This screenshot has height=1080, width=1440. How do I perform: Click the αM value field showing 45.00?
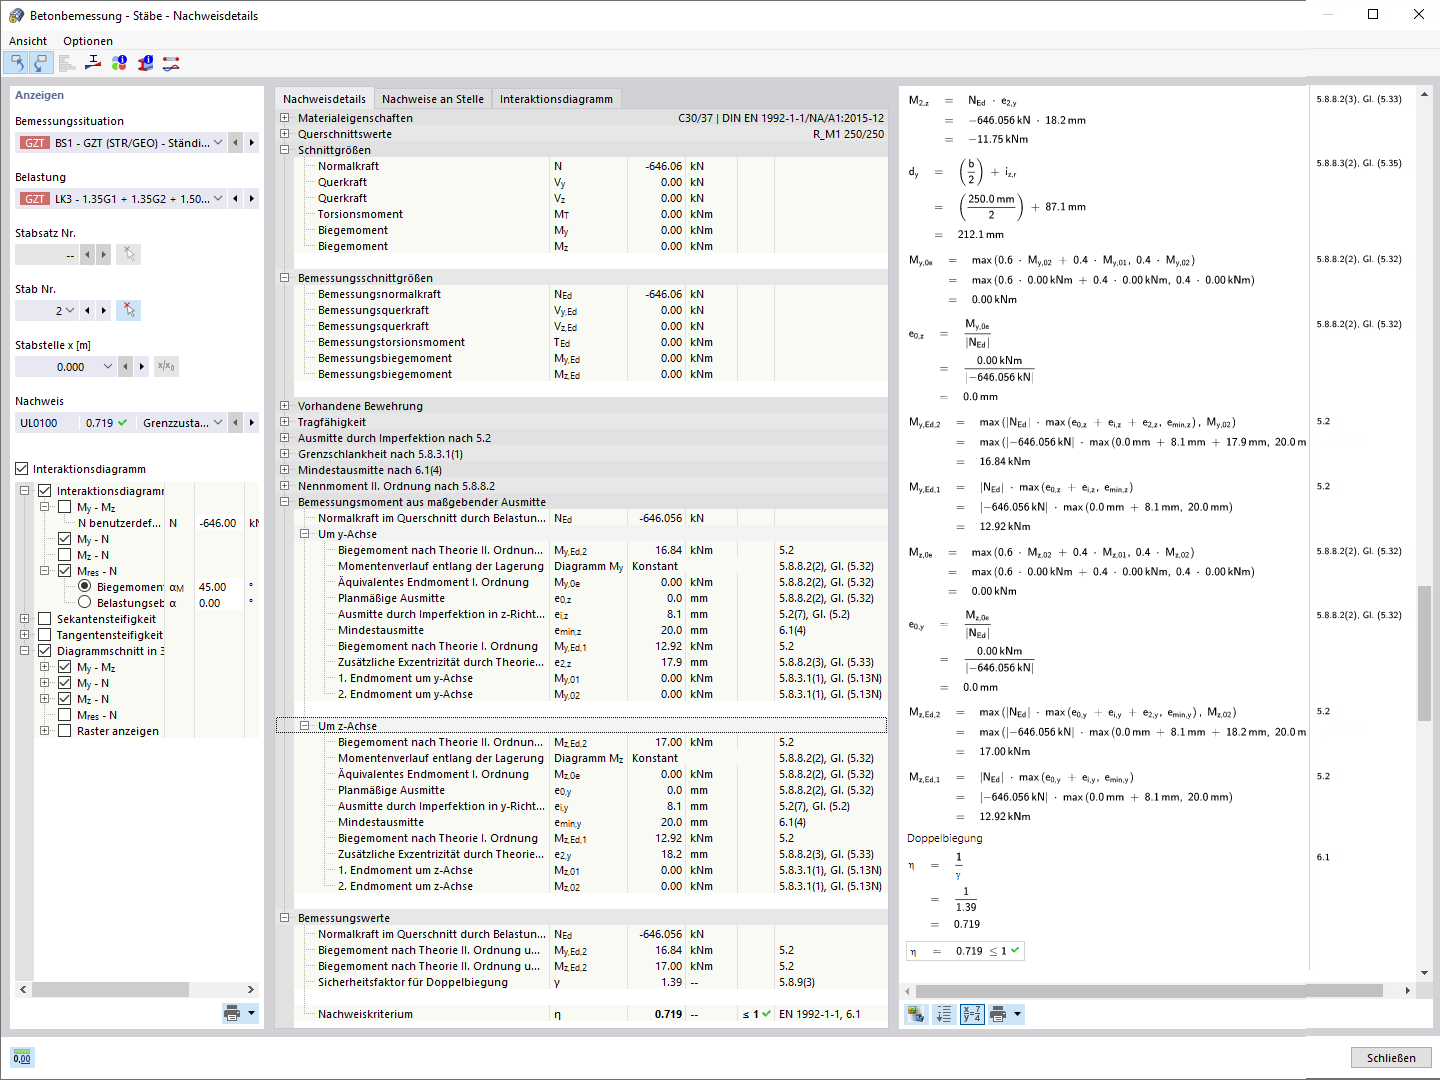pyautogui.click(x=220, y=587)
